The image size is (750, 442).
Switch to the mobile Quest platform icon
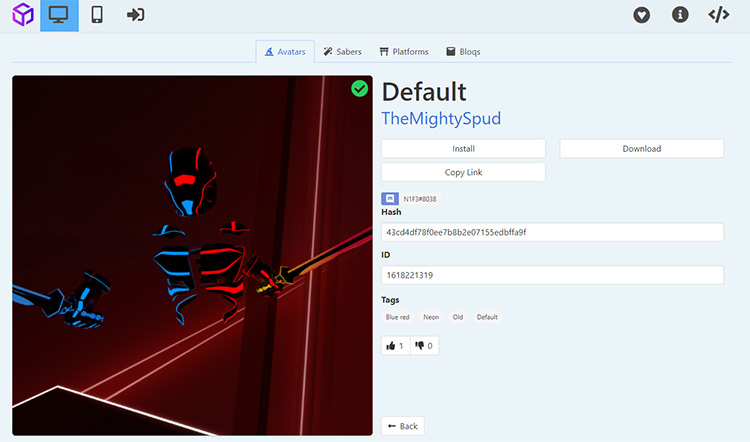point(97,15)
